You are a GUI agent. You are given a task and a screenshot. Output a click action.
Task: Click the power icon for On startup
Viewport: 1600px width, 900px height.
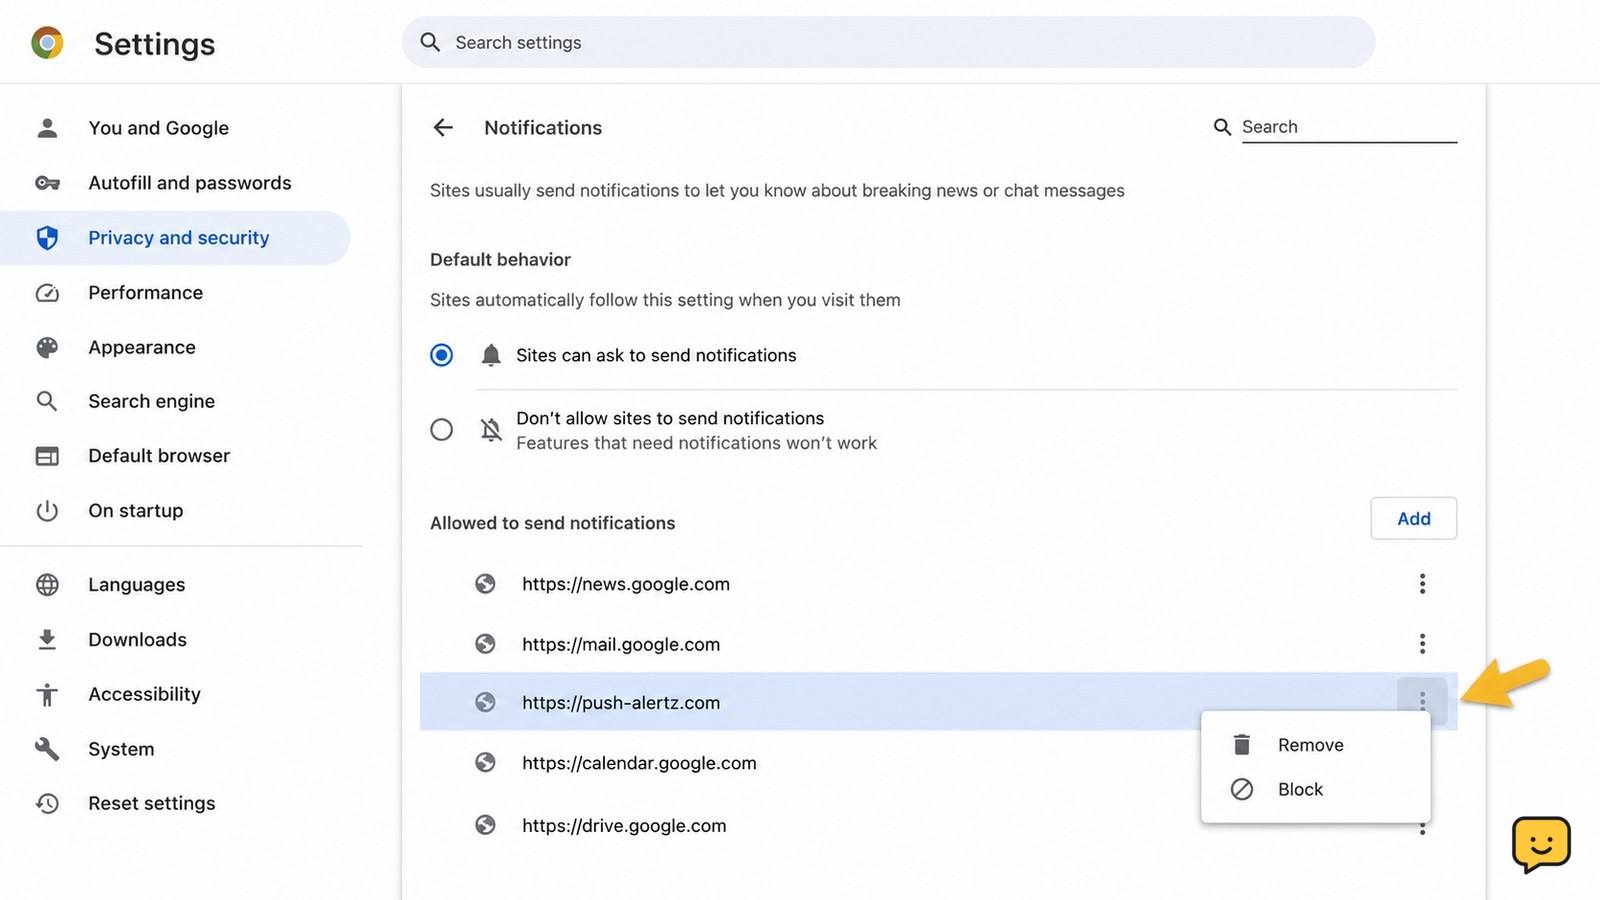47,511
